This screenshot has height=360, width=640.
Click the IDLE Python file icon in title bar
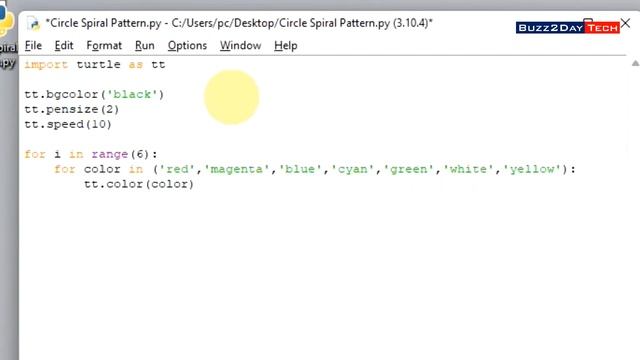pos(34,24)
